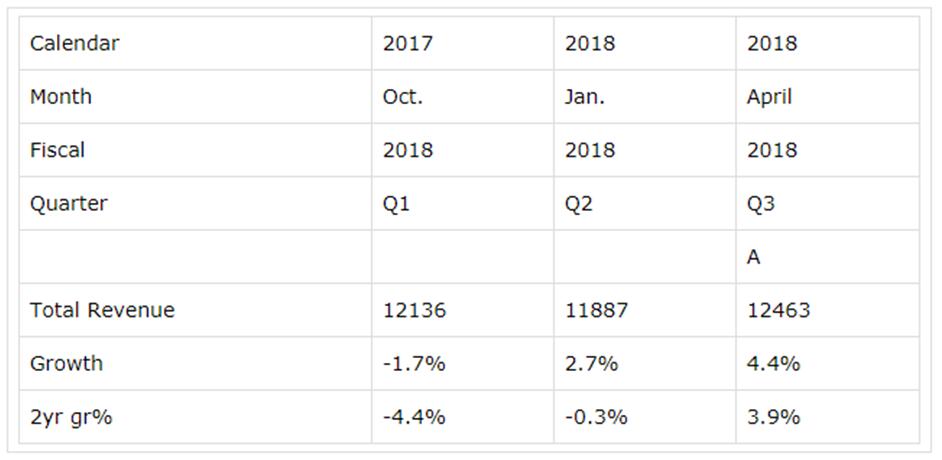The height and width of the screenshot is (460, 942).
Task: Click the Oct. month cell
Action: click(x=403, y=97)
